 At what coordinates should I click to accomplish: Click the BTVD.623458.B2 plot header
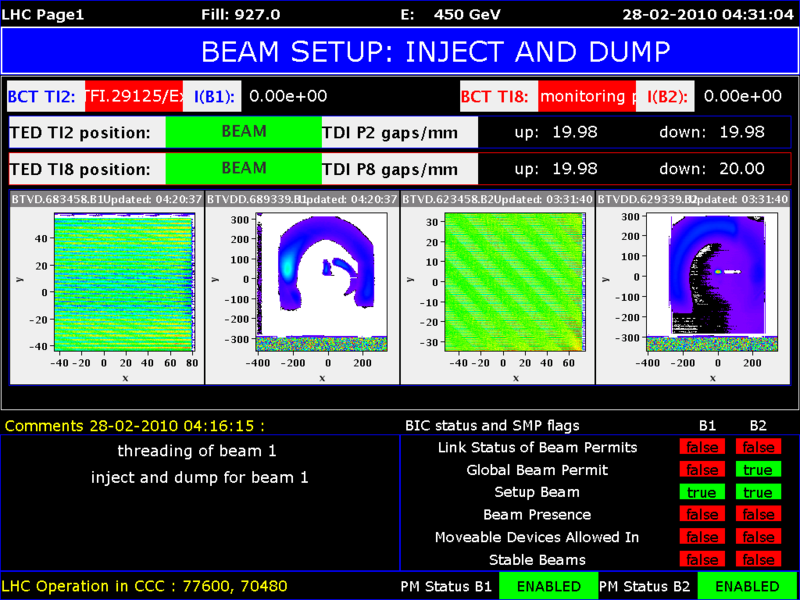click(497, 199)
